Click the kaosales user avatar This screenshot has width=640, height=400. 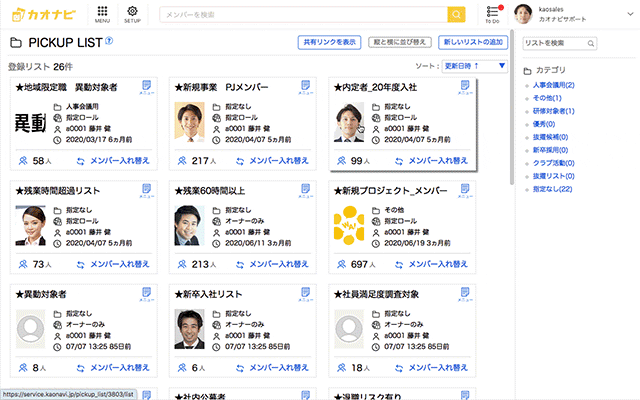[523, 13]
